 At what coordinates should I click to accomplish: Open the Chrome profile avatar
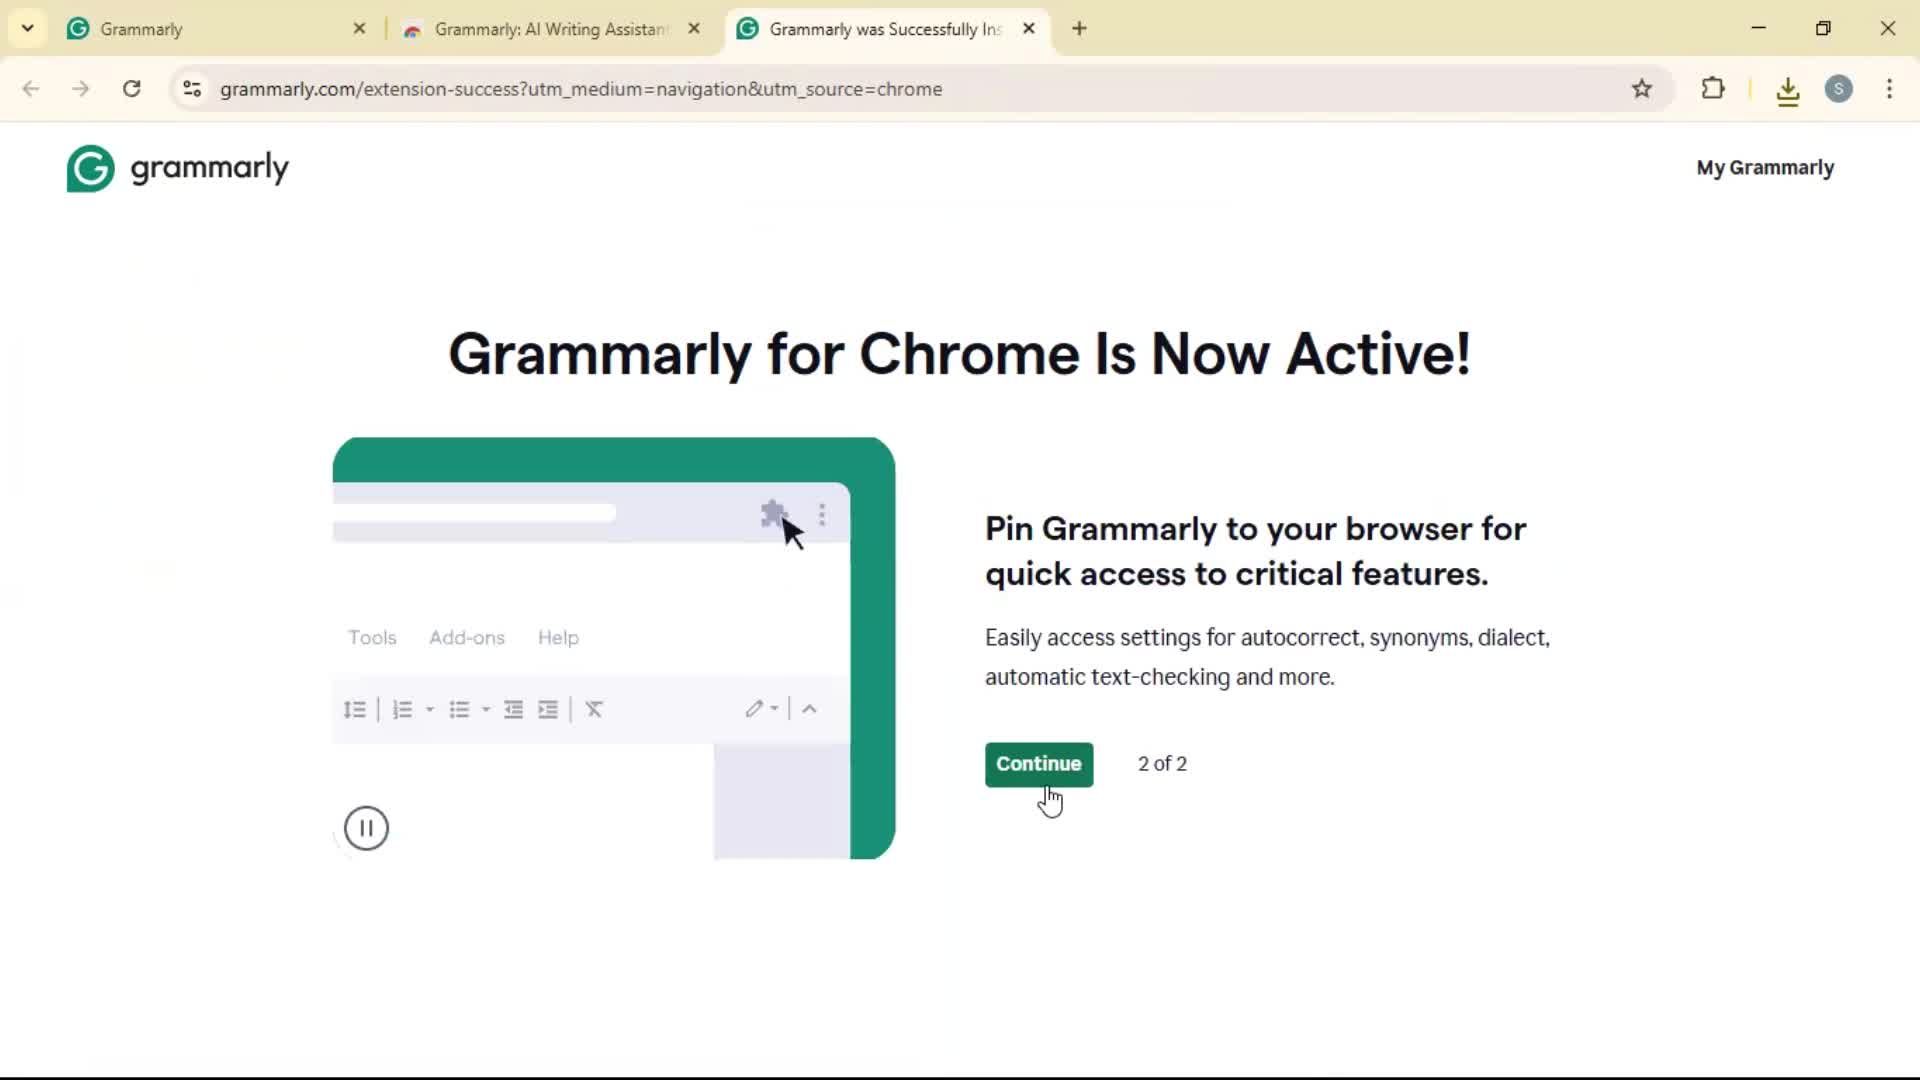pos(1838,89)
